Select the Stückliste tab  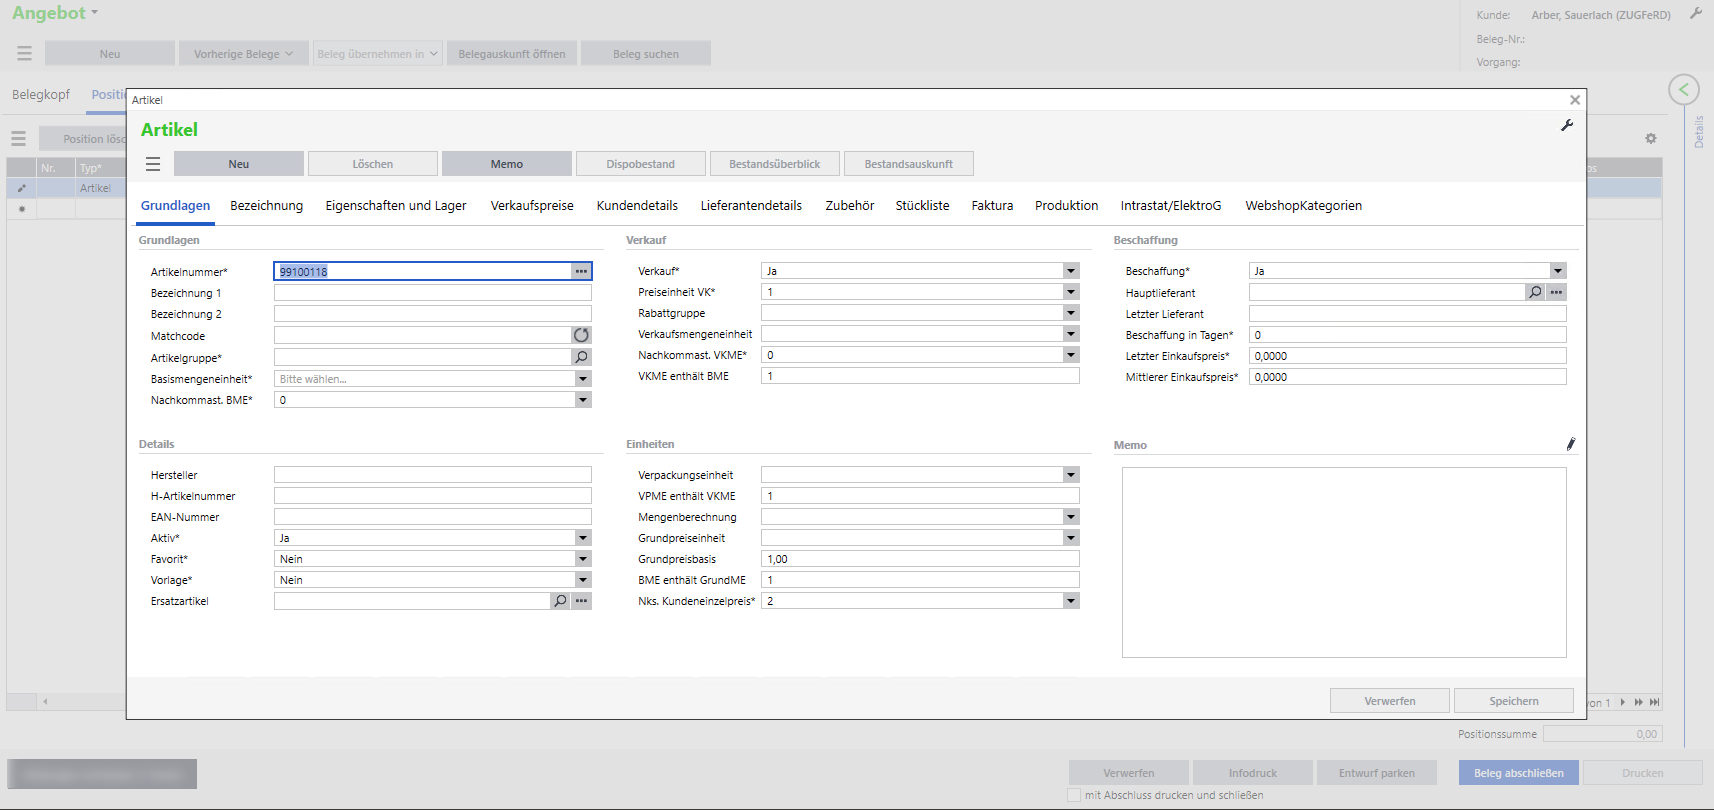[x=922, y=206]
